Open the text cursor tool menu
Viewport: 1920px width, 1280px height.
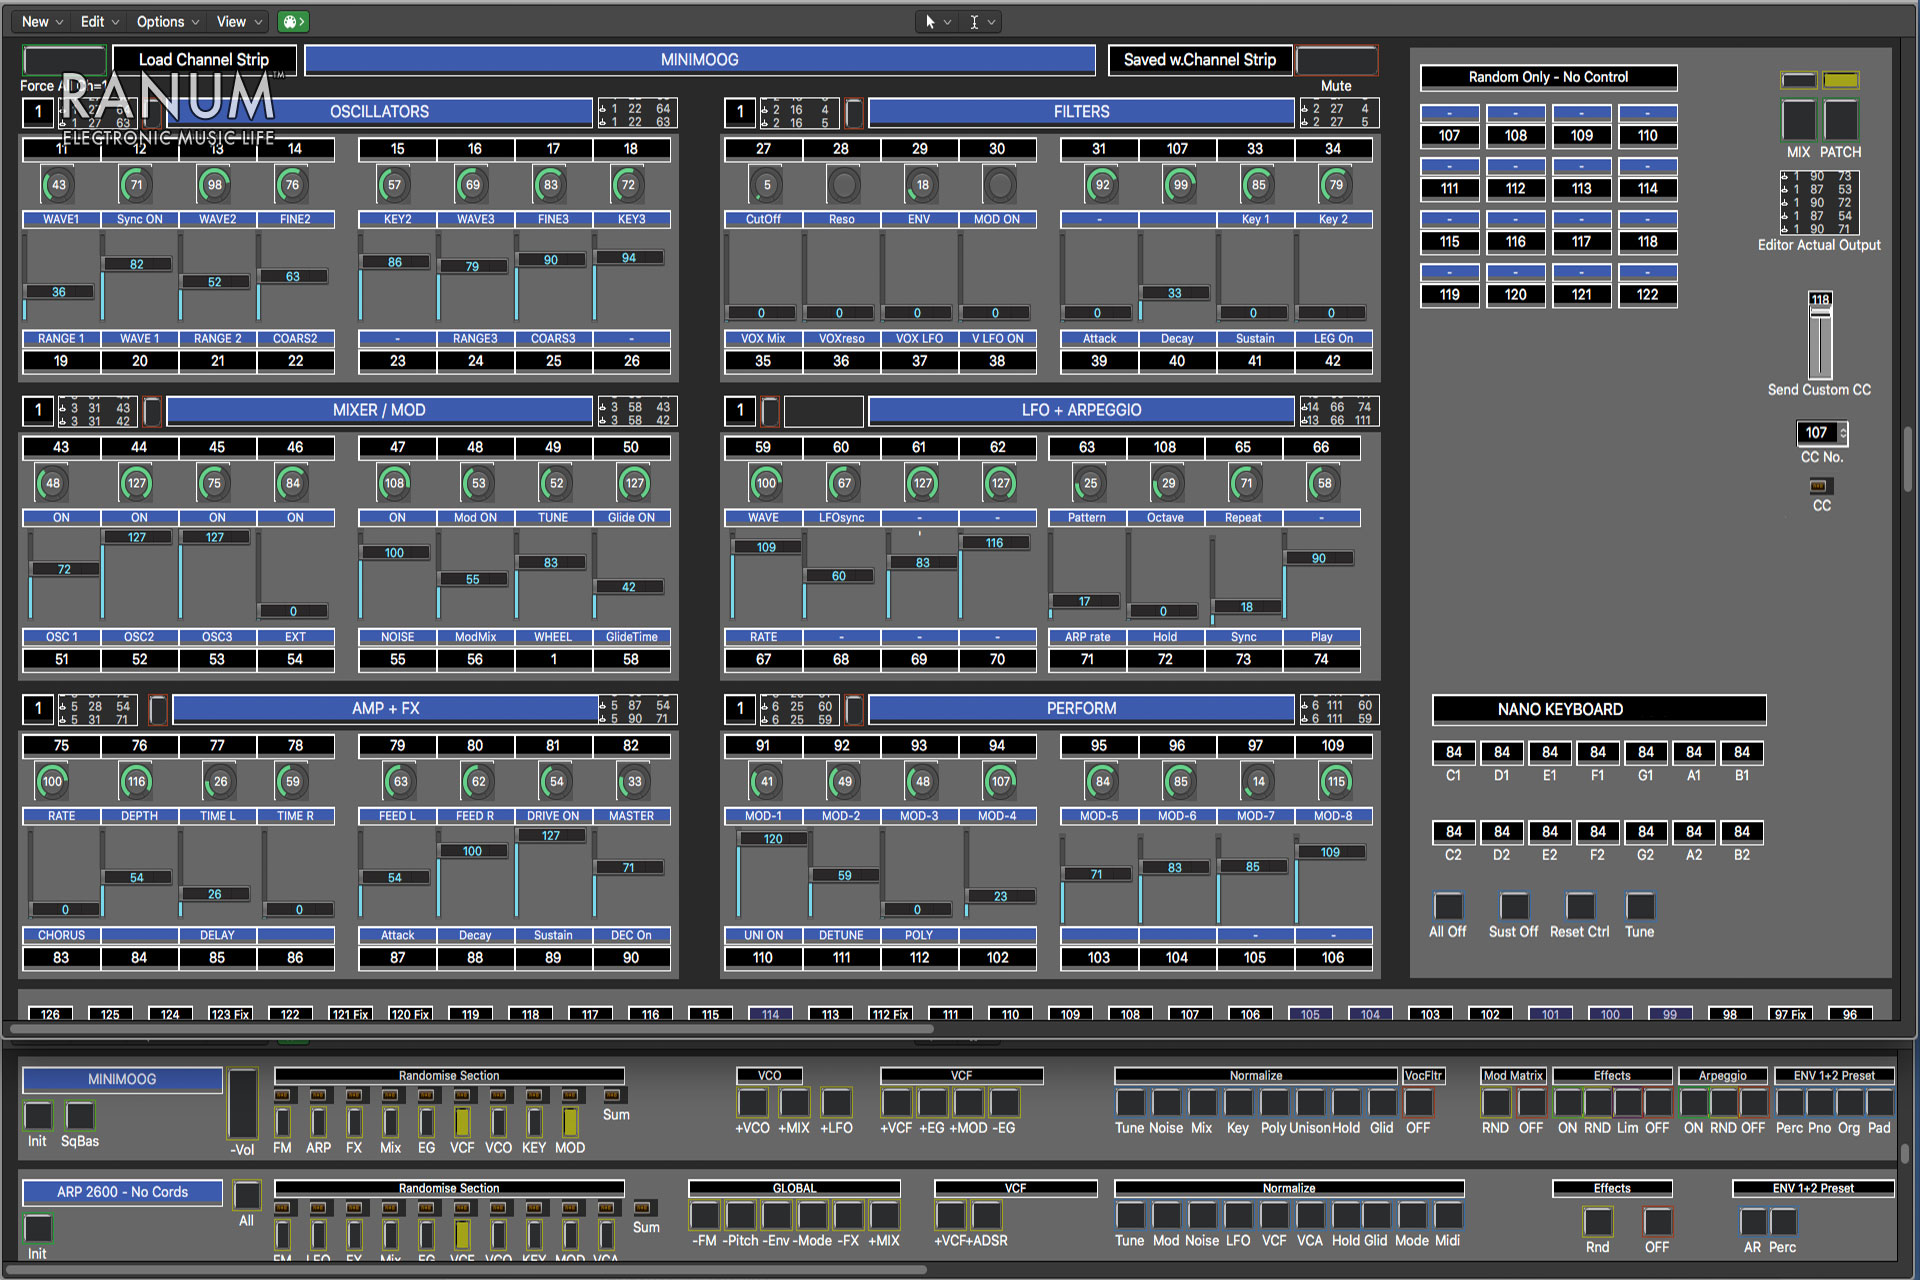(x=981, y=21)
